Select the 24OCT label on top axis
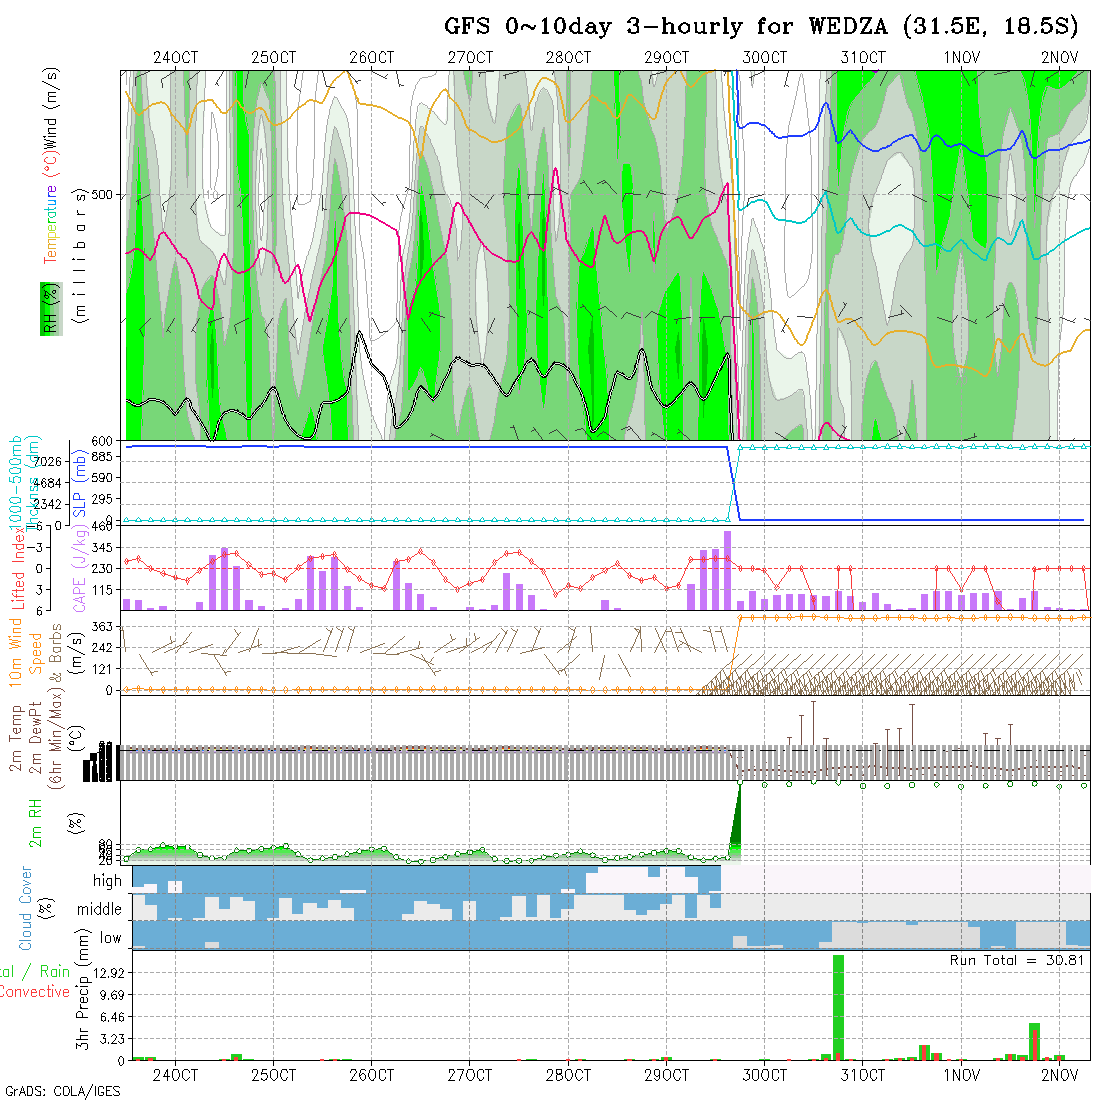This screenshot has width=1100, height=1100. coord(175,57)
